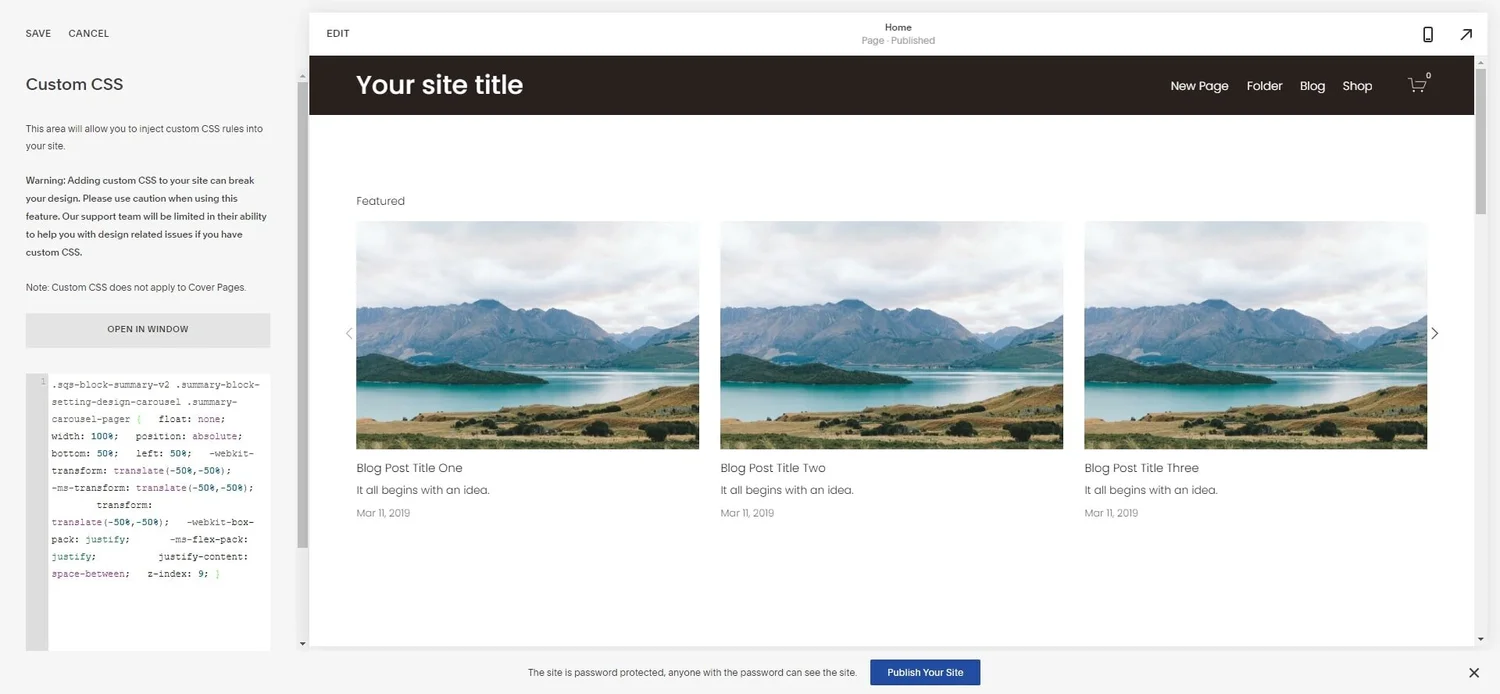Click the Folder navigation item

pyautogui.click(x=1264, y=85)
